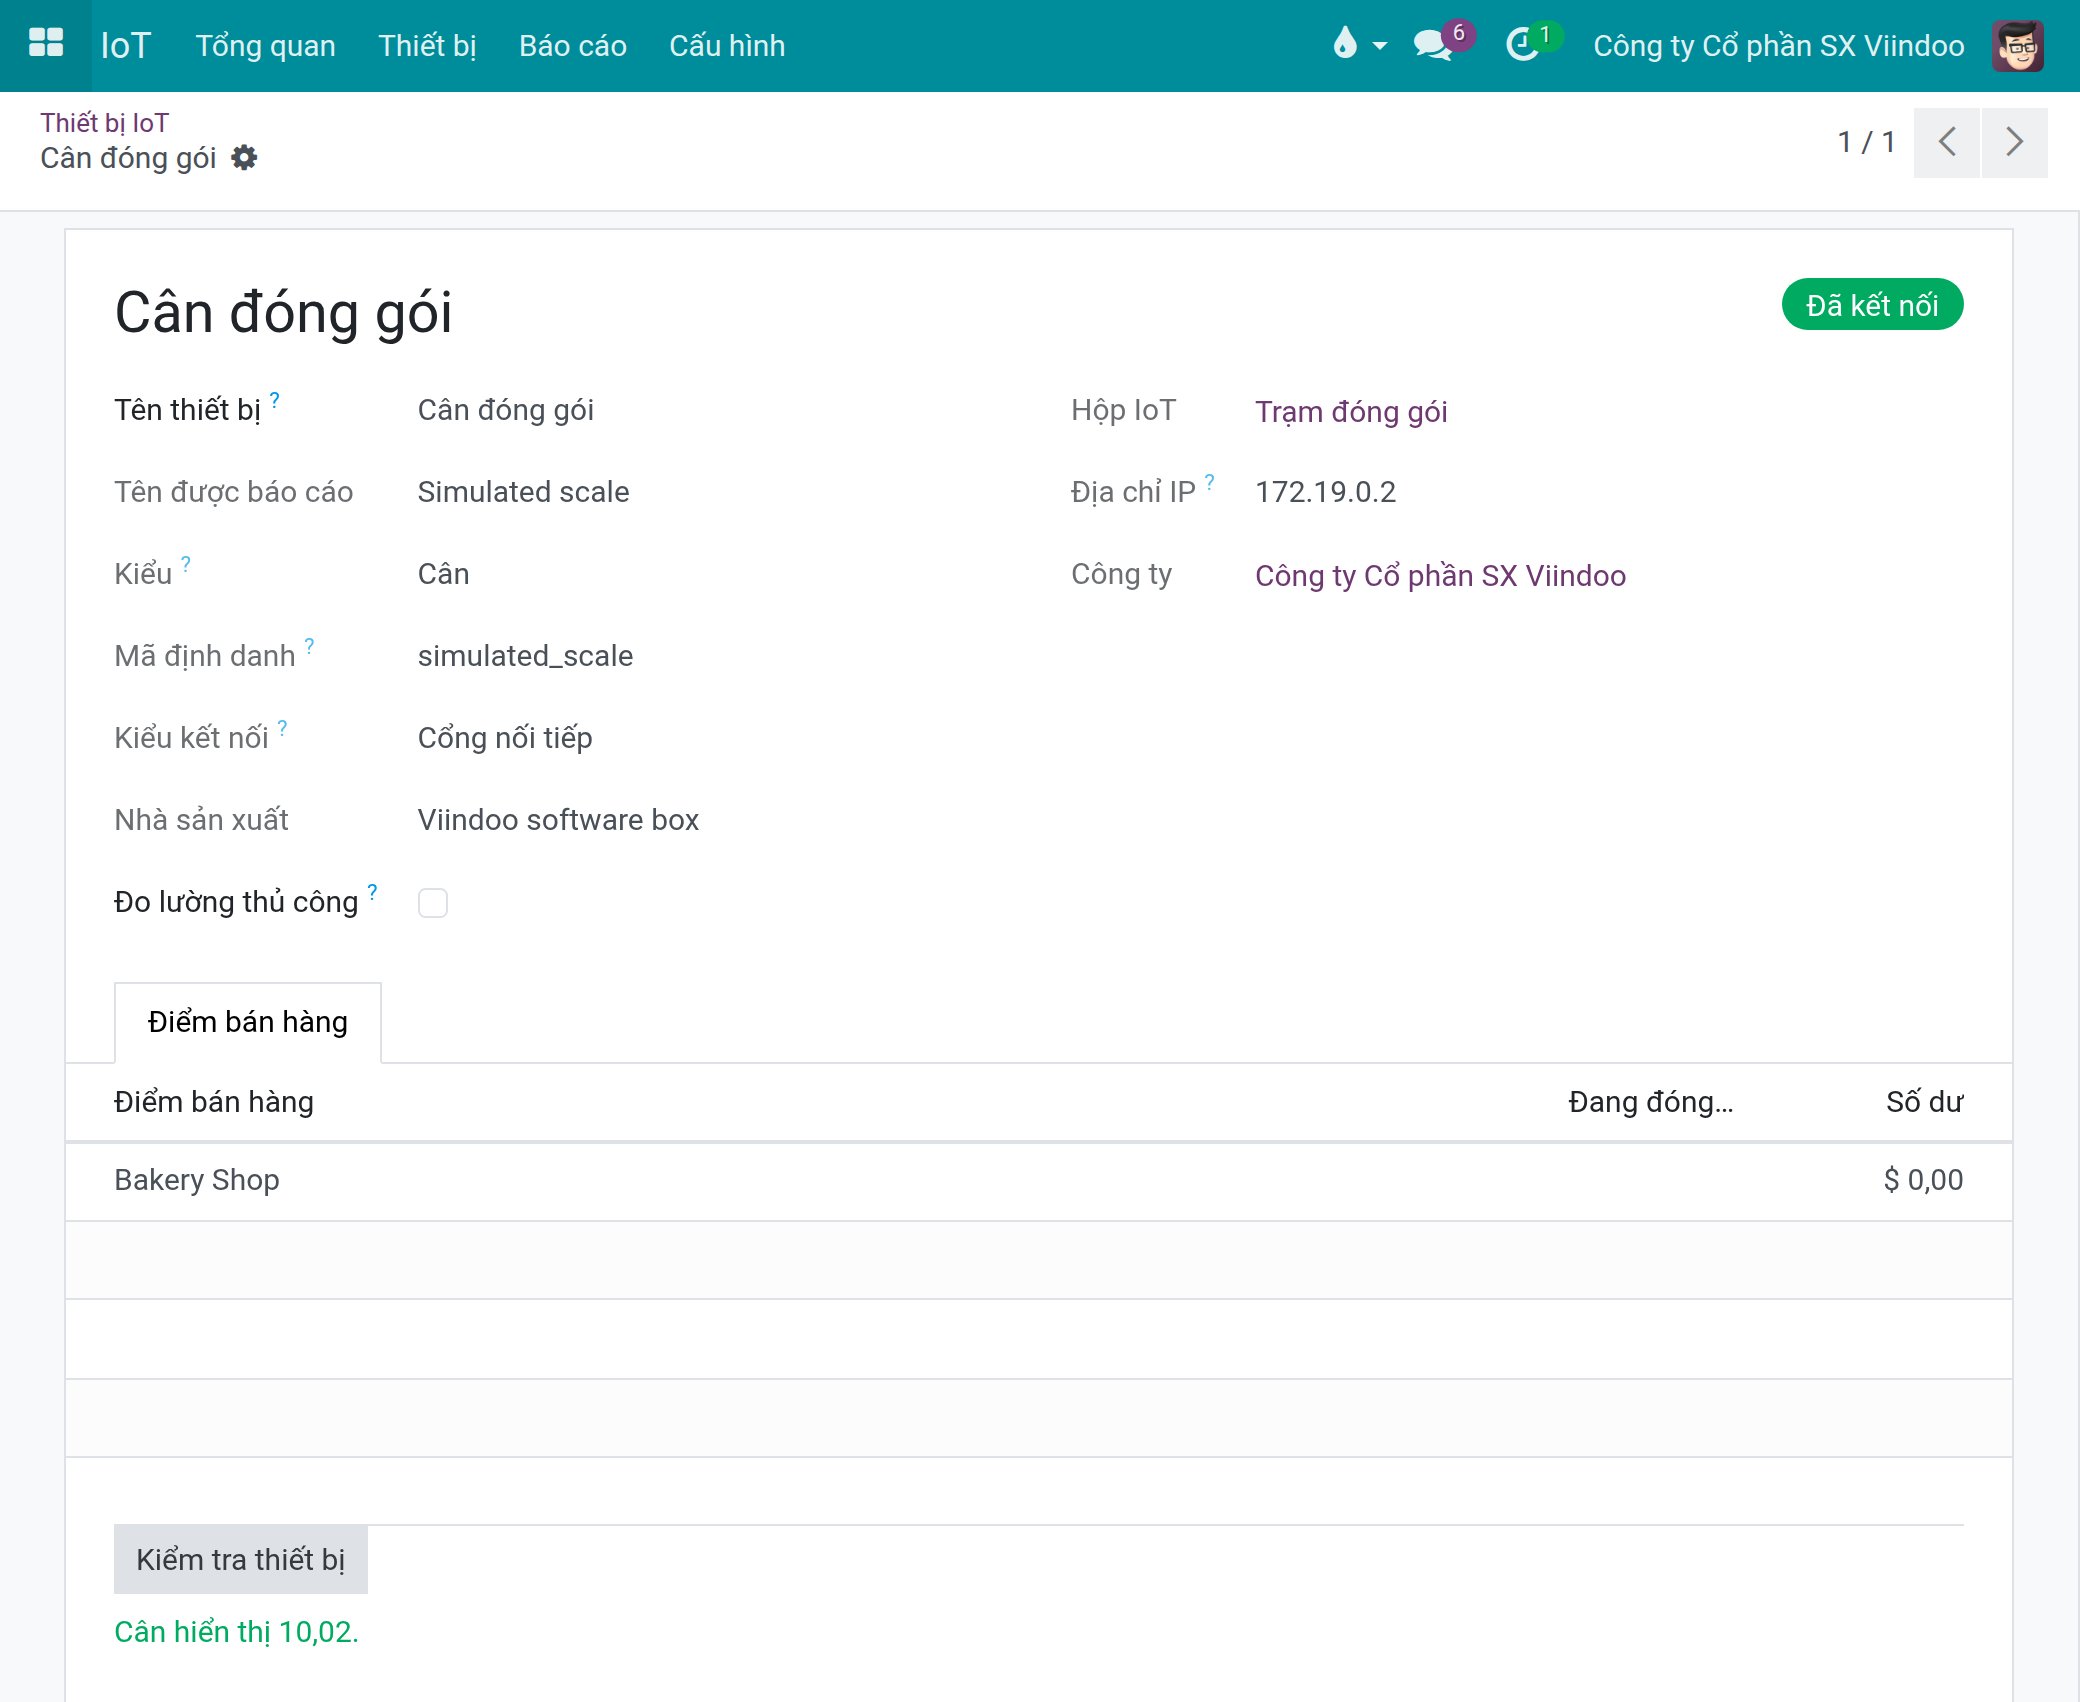Go to next record arrow
Screen dimensions: 2080x1702
pos(2015,142)
